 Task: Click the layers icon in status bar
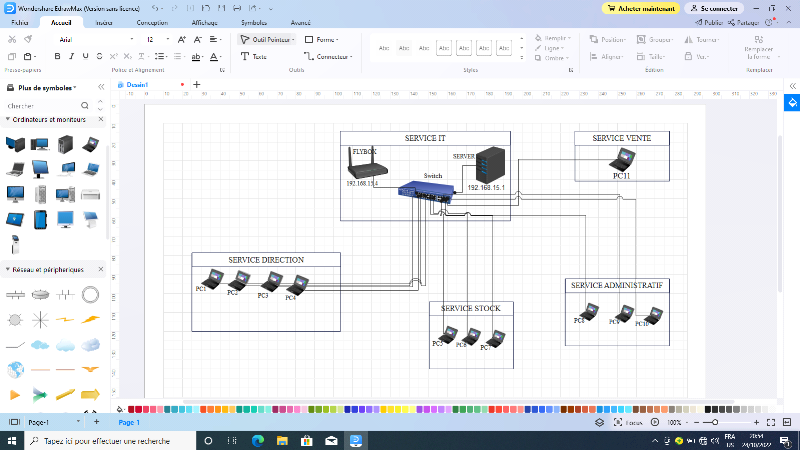point(599,423)
